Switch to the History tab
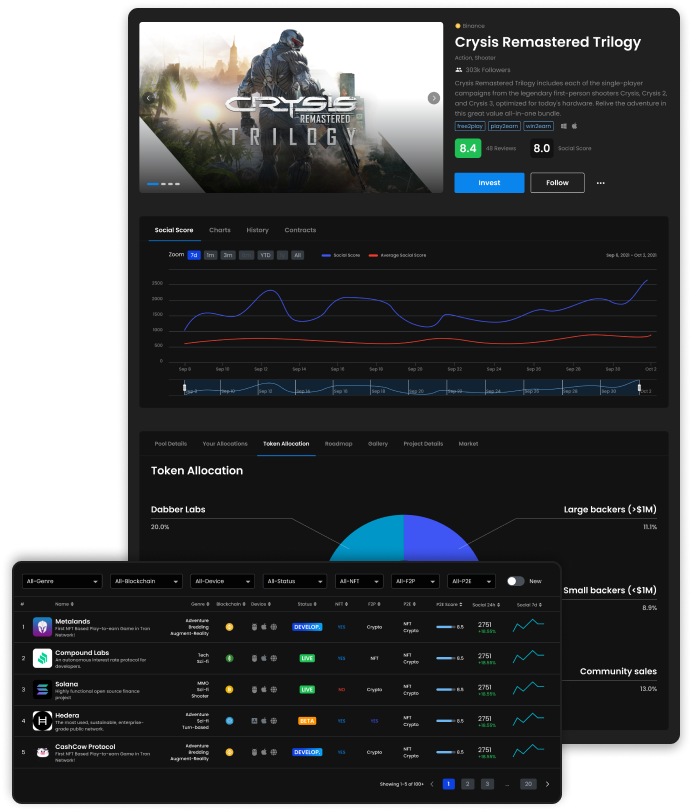 click(257, 230)
